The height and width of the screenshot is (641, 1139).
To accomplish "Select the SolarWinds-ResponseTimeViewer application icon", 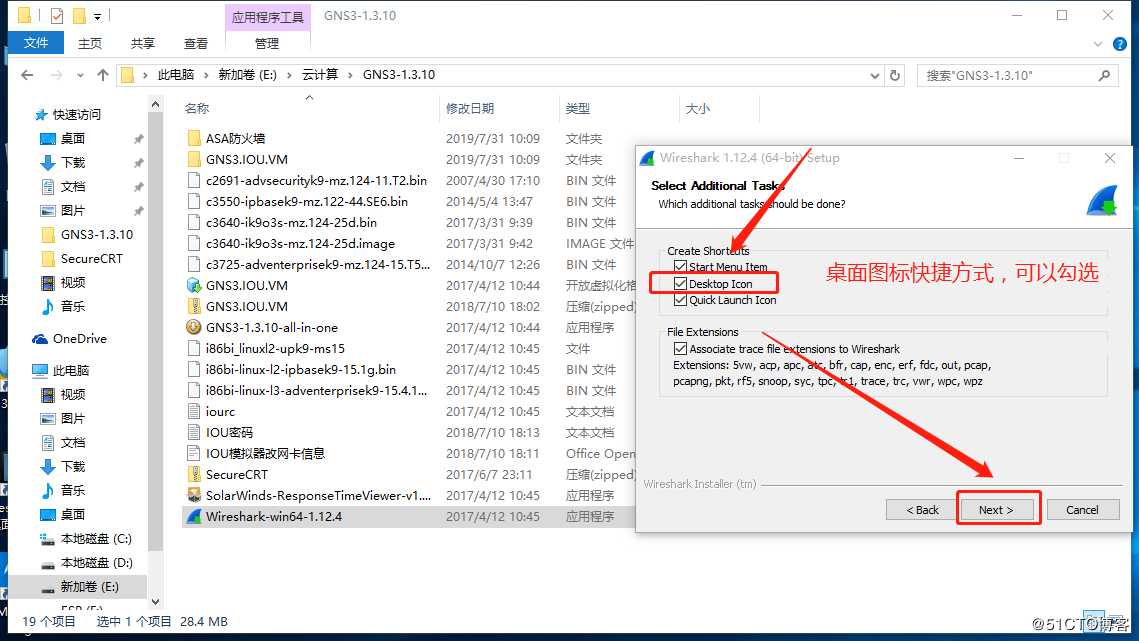I will 194,496.
